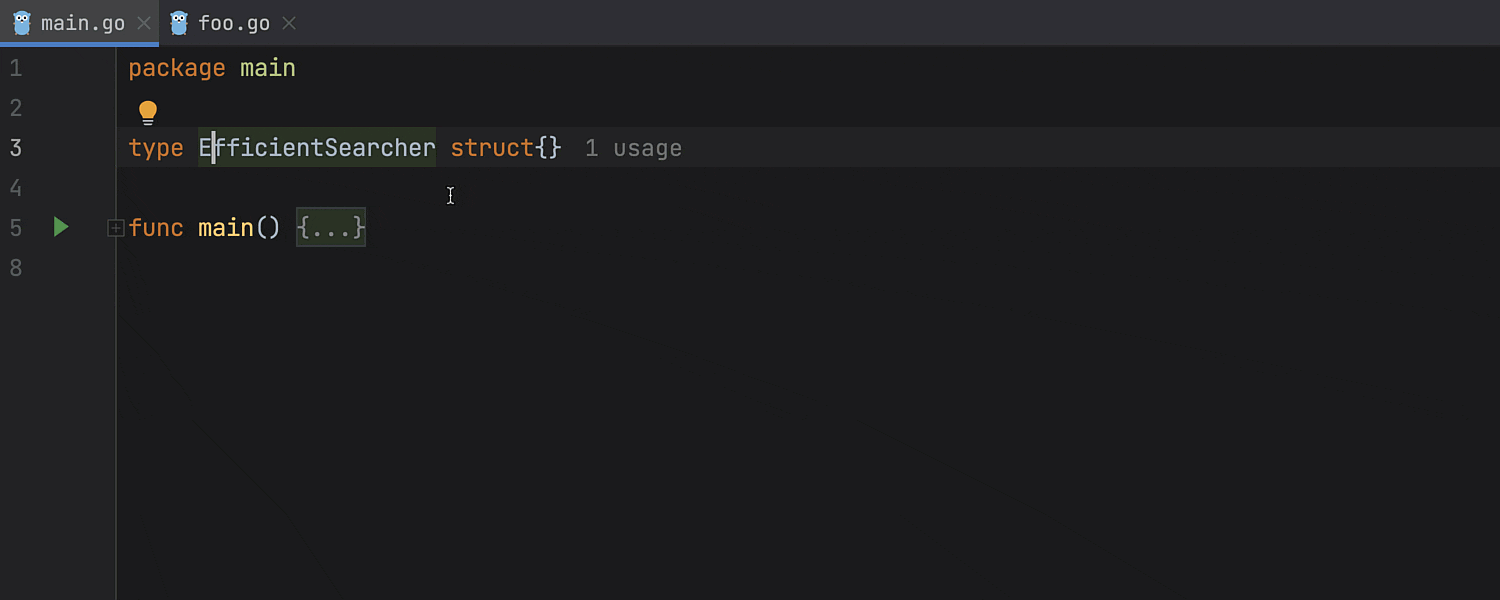This screenshot has width=1500, height=600.
Task: Click the func keyword
Action: [x=156, y=228]
